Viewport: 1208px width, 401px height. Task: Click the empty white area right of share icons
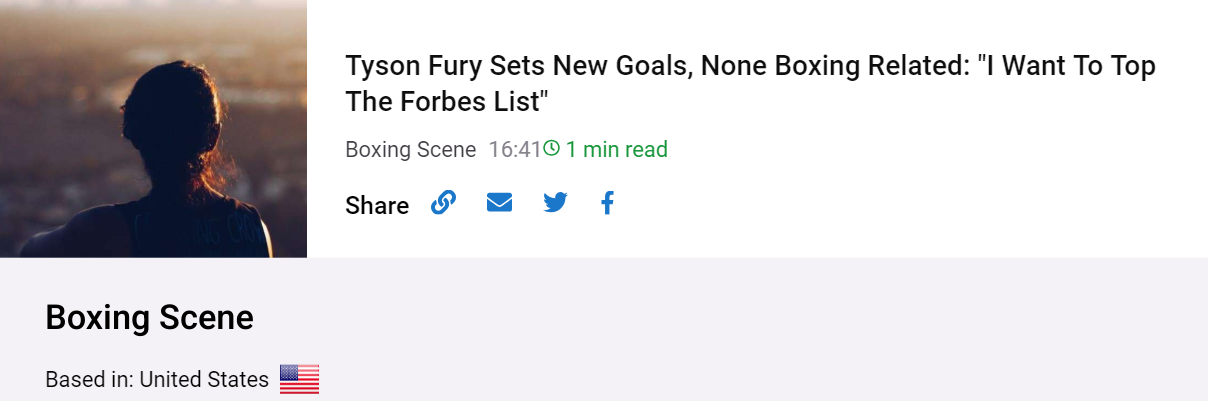coord(900,205)
